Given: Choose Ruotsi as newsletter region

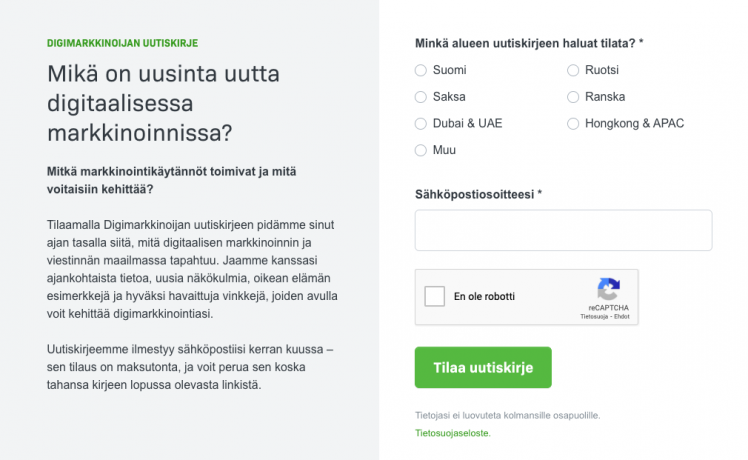Looking at the screenshot, I should click(x=573, y=70).
